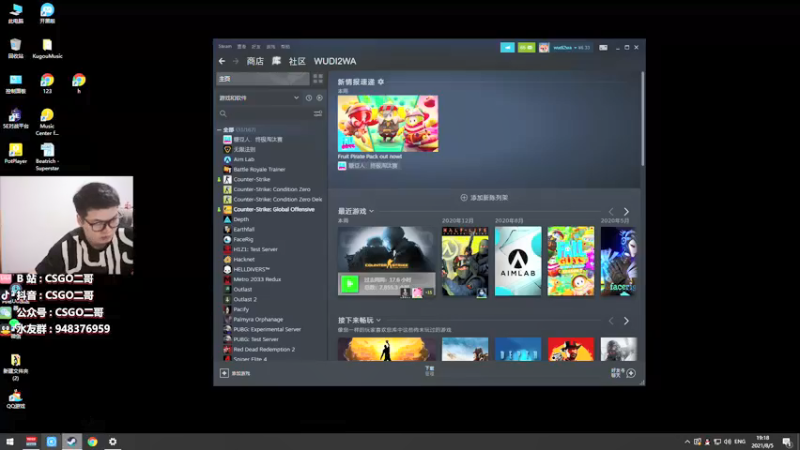800x450 pixels.
Task: Click the green play button on CS:GO card
Action: point(349,284)
